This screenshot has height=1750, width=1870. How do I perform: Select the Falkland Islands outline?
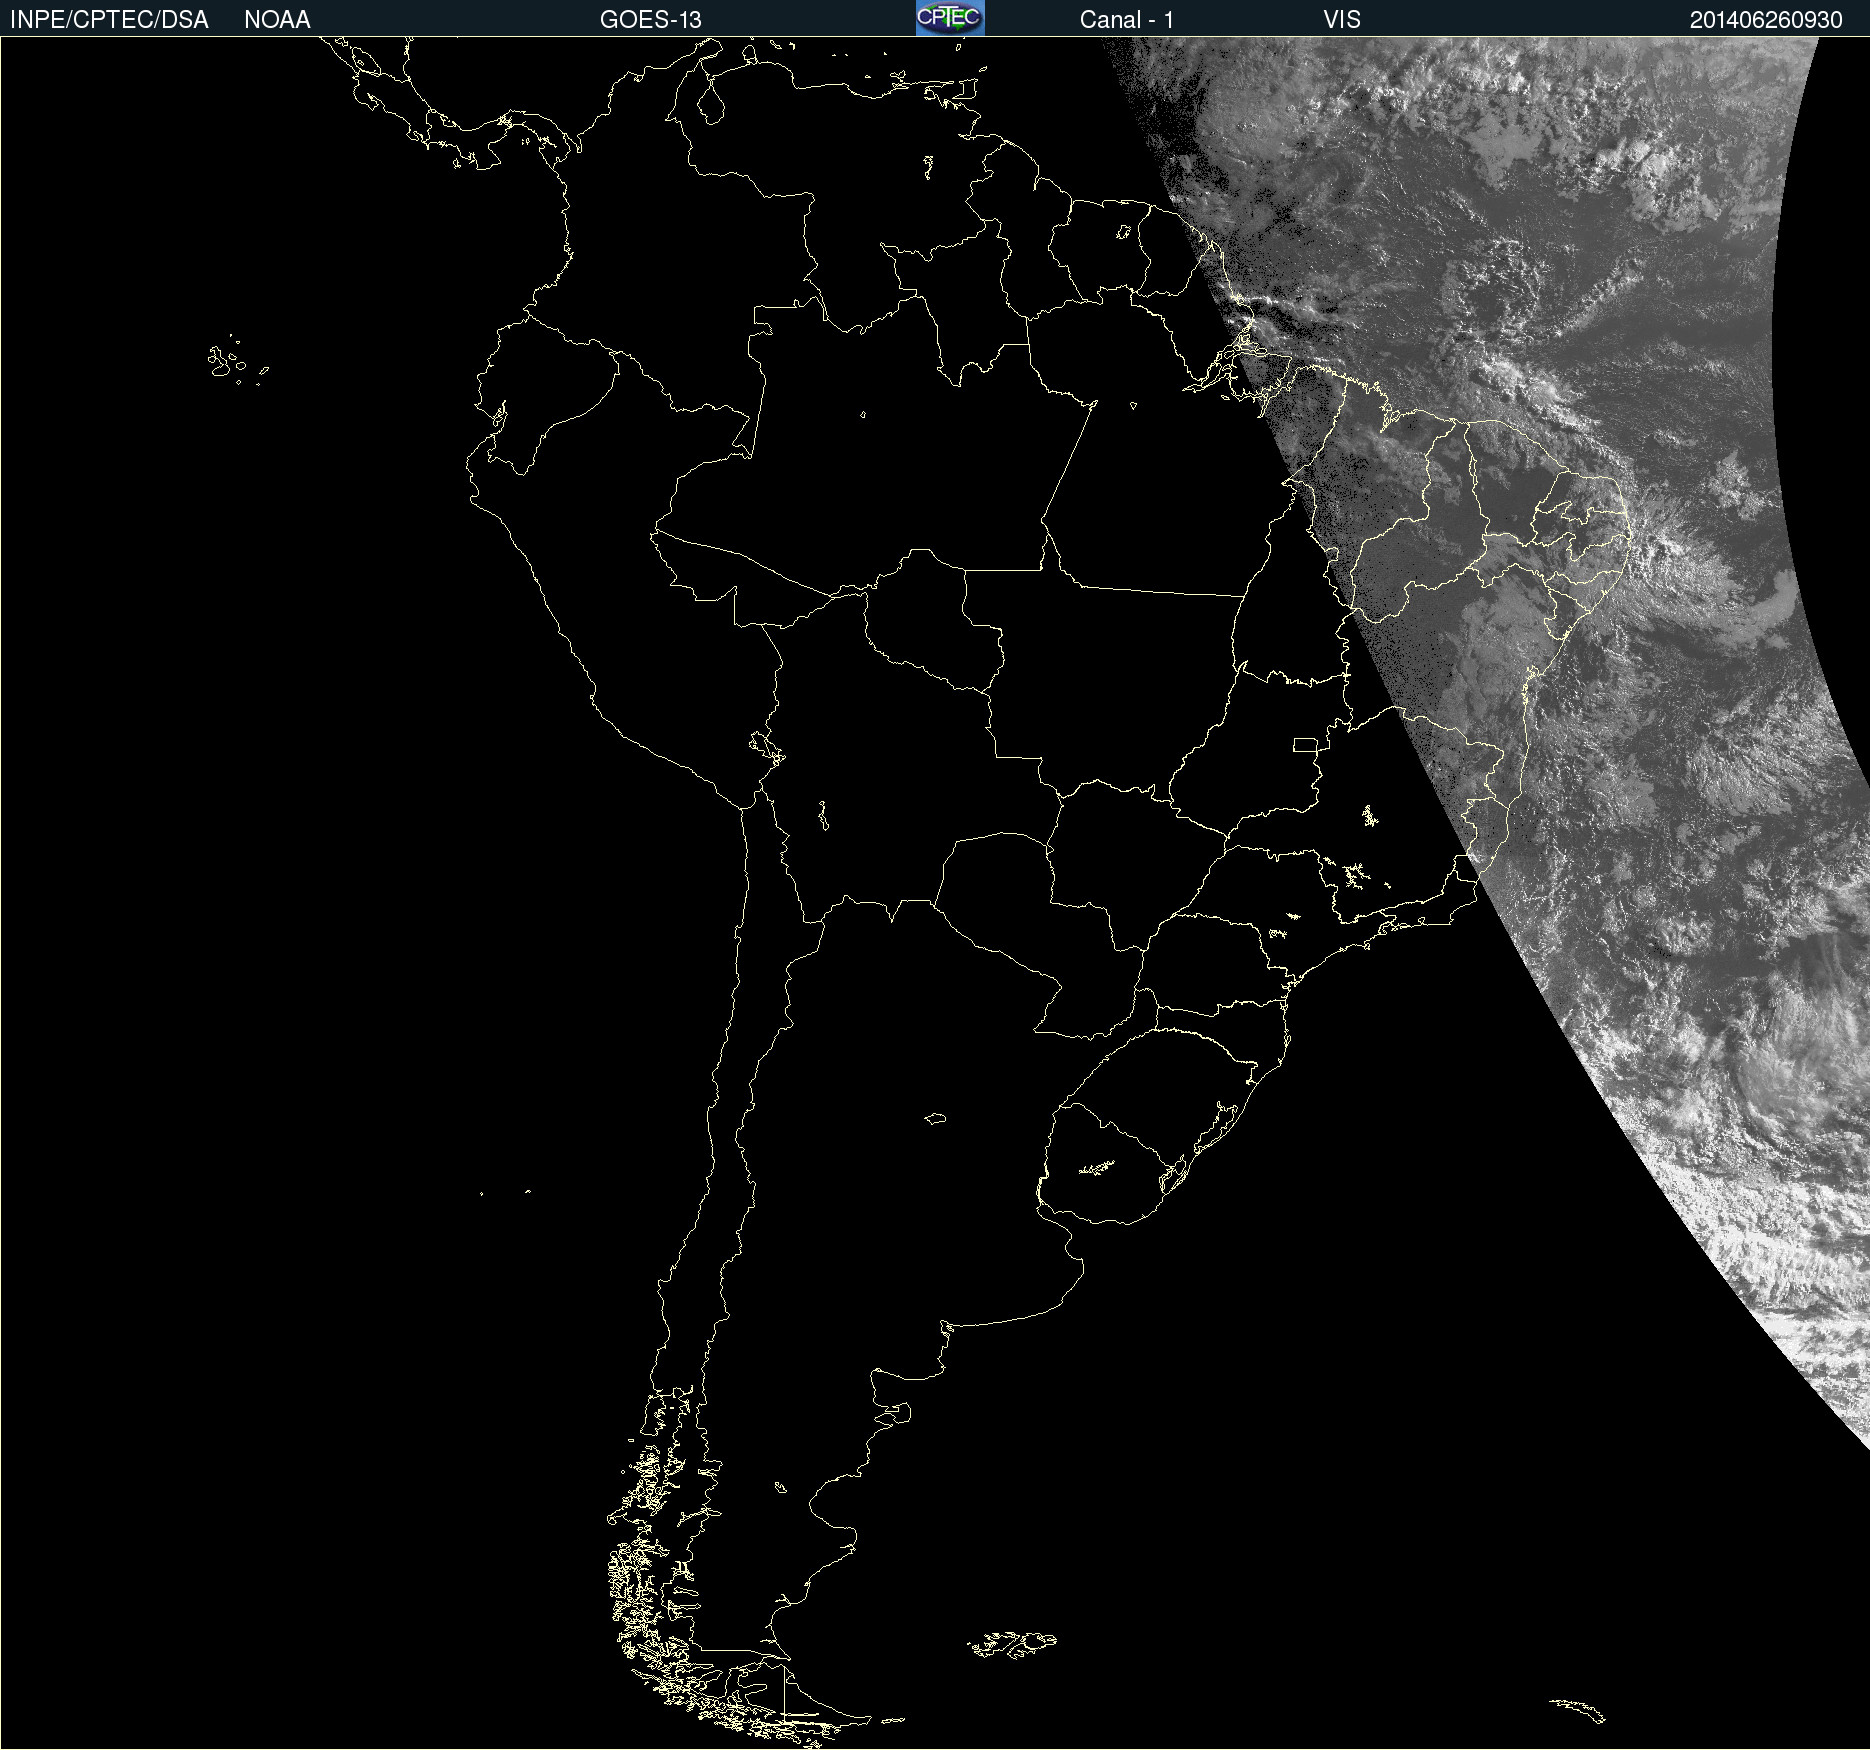(1012, 1644)
